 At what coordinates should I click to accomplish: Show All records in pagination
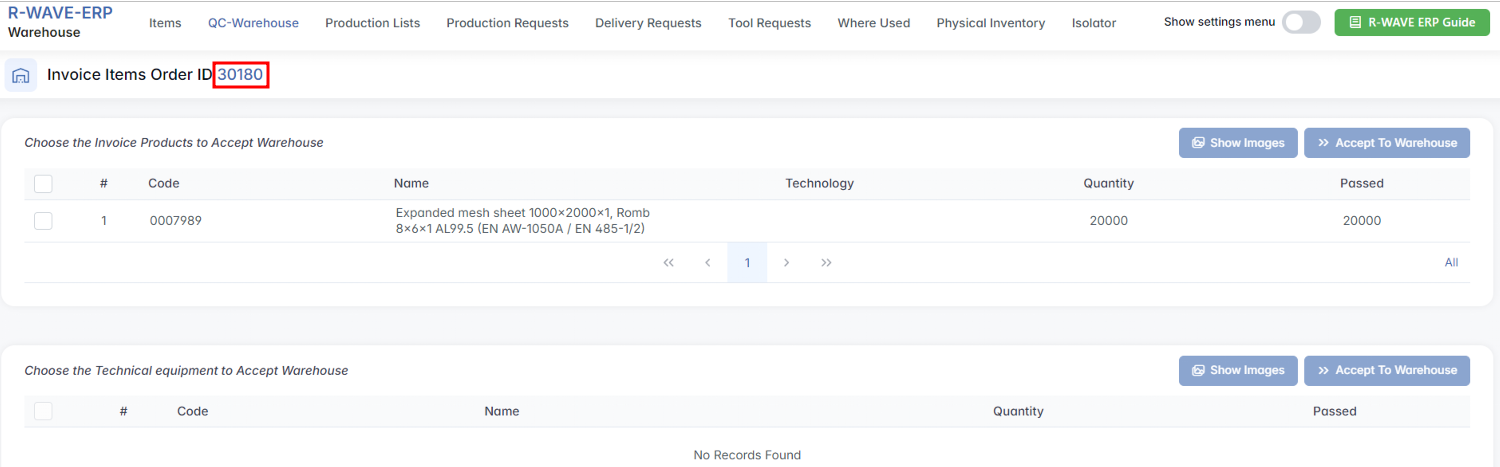[1451, 263]
